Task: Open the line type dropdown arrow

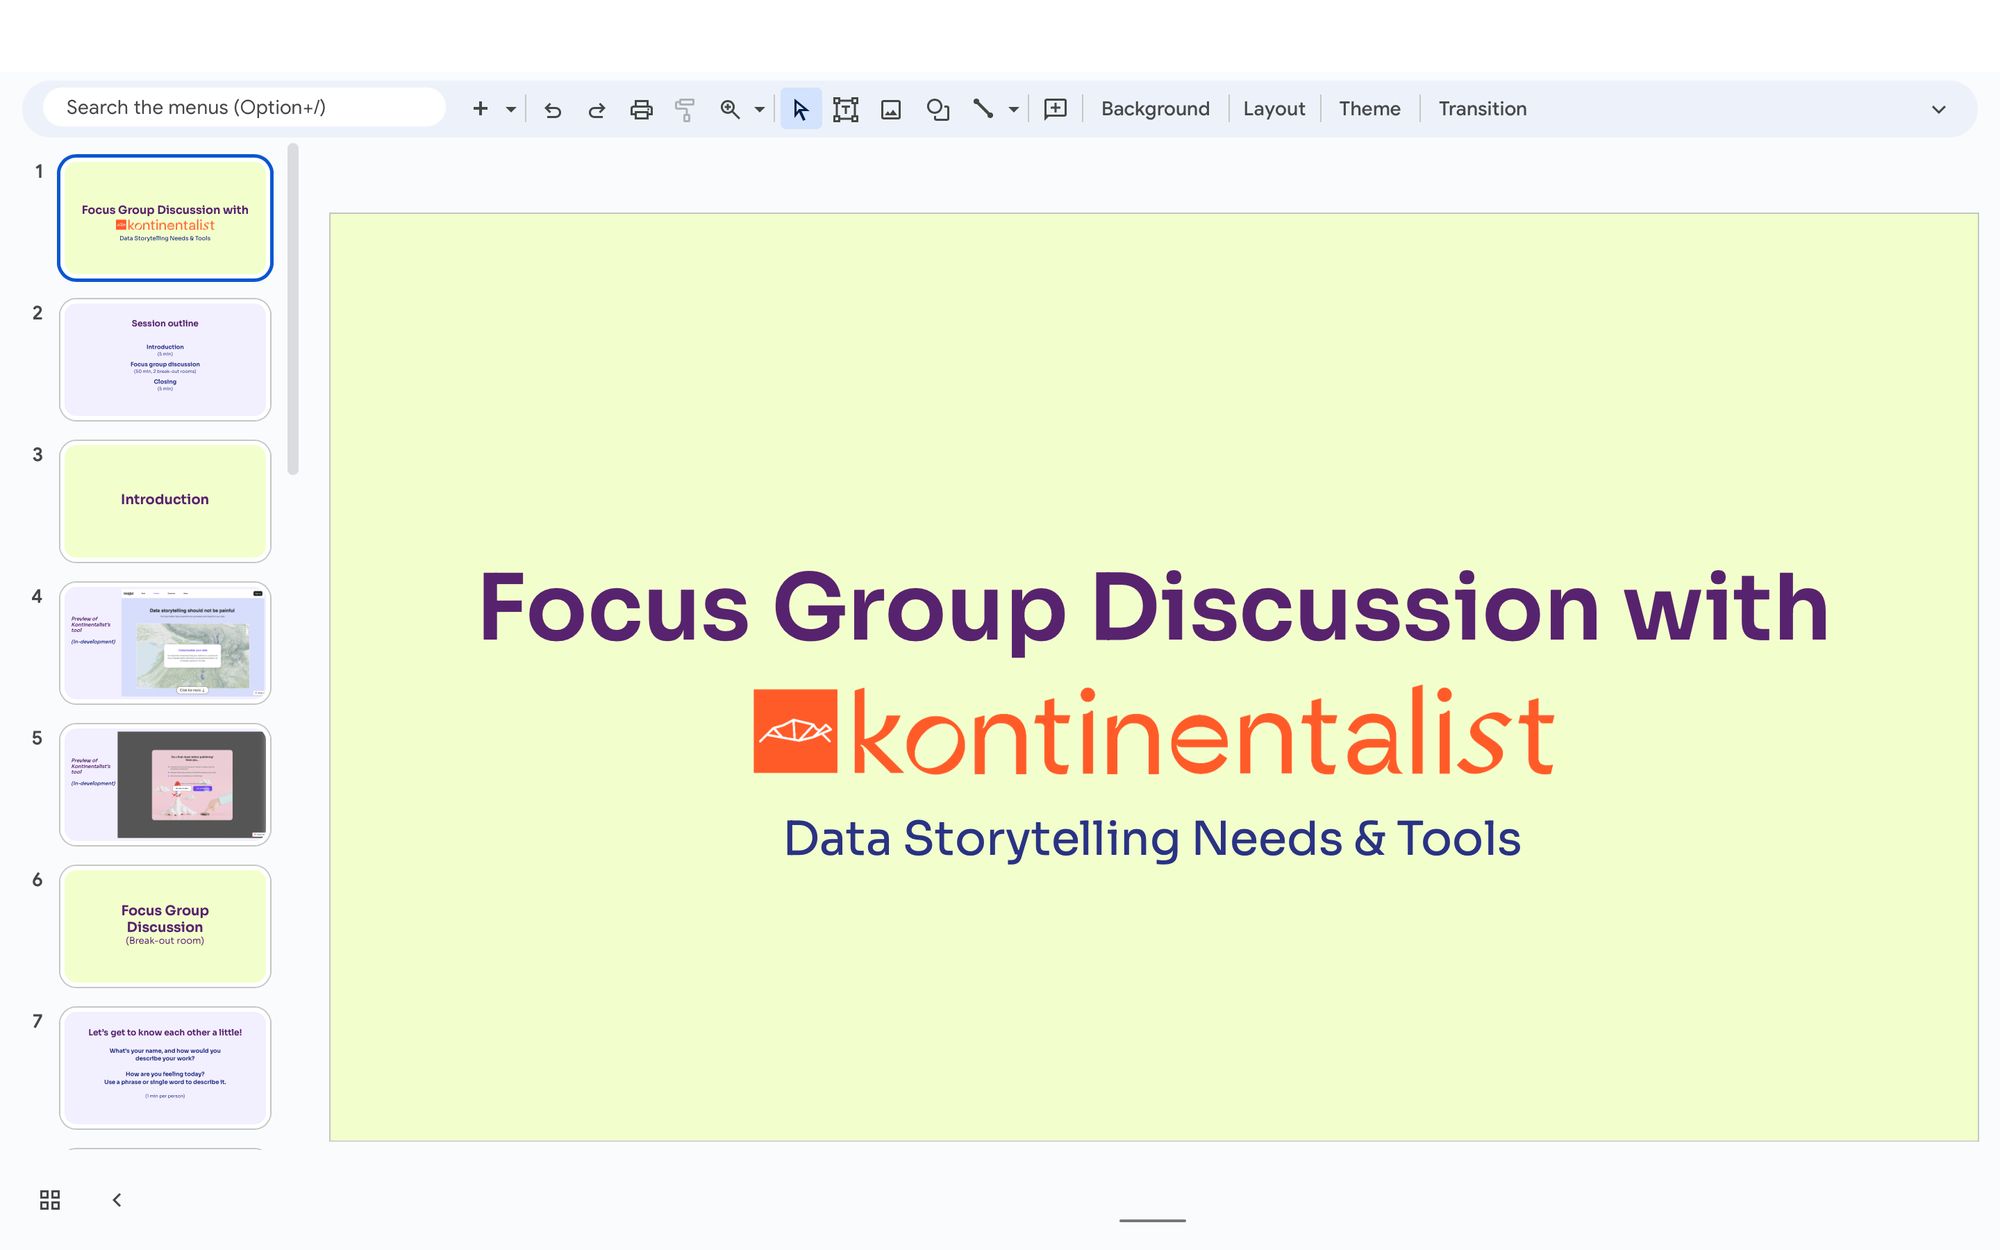Action: 1013,109
